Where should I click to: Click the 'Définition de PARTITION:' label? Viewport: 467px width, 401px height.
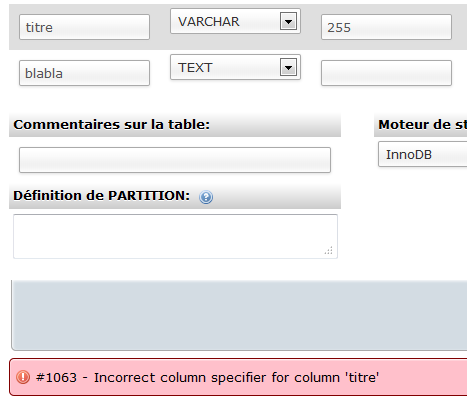point(102,196)
